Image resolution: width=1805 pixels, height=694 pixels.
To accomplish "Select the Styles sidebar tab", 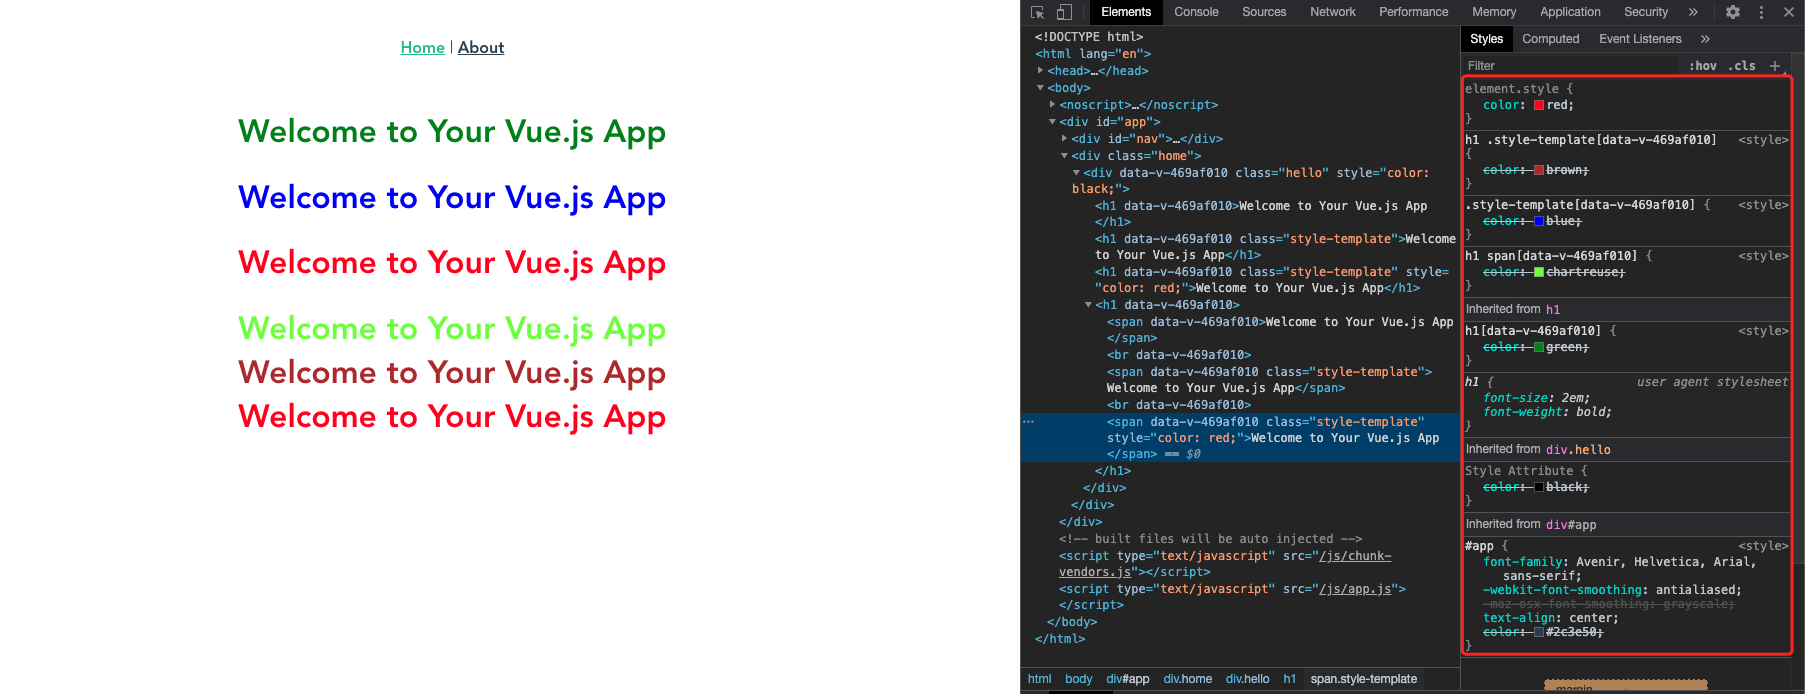I will pyautogui.click(x=1486, y=39).
